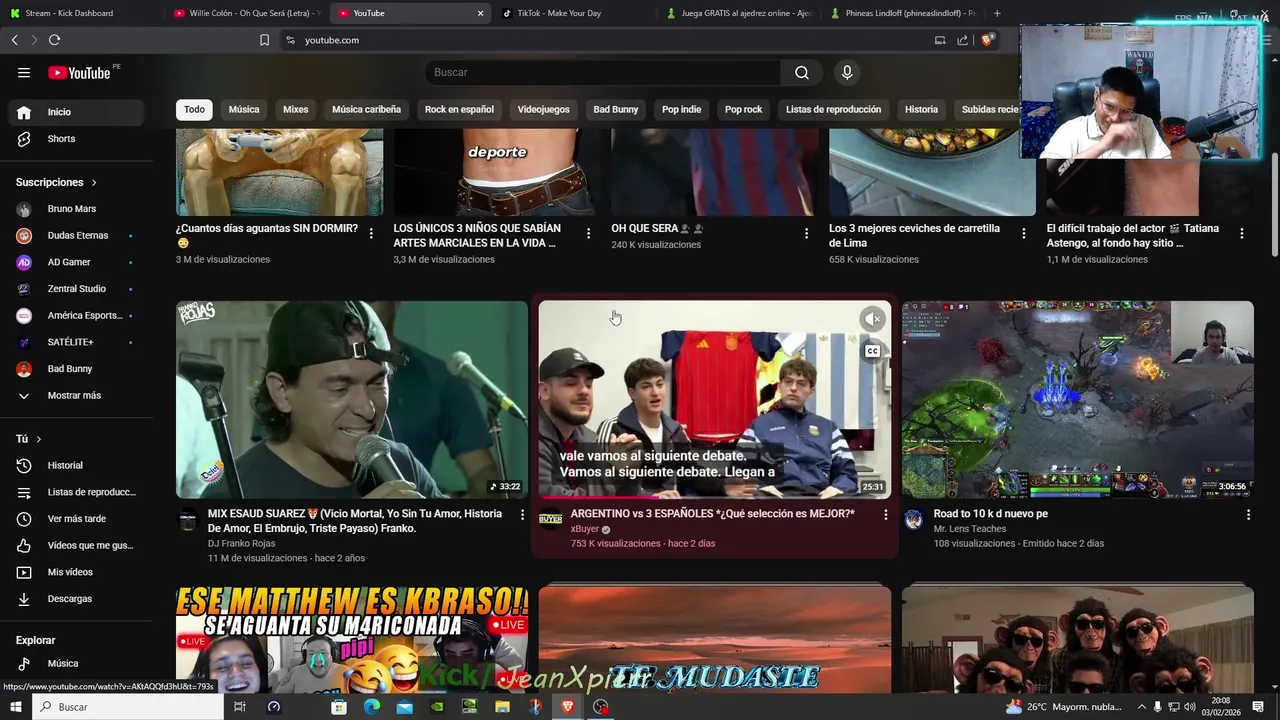The width and height of the screenshot is (1280, 720).
Task: Open options for OH QUE SERA video
Action: [806, 233]
